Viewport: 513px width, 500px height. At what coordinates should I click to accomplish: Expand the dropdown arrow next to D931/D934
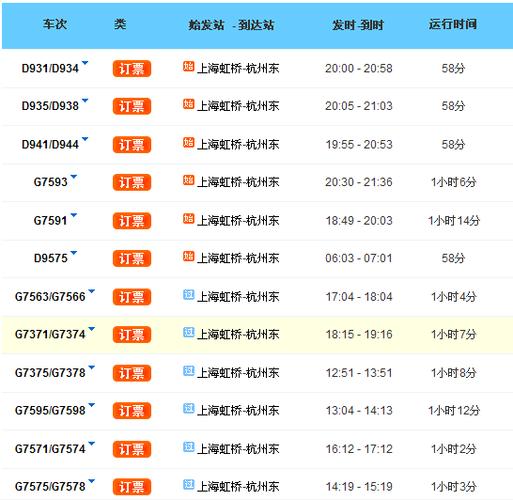coord(85,63)
